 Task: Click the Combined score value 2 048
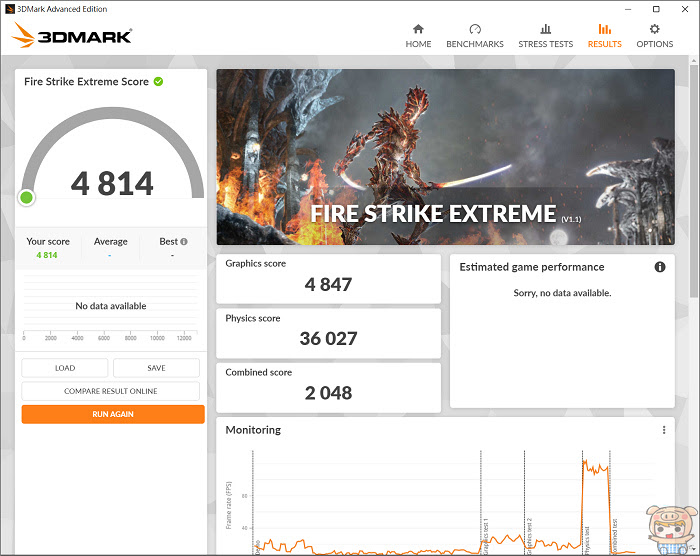click(329, 393)
